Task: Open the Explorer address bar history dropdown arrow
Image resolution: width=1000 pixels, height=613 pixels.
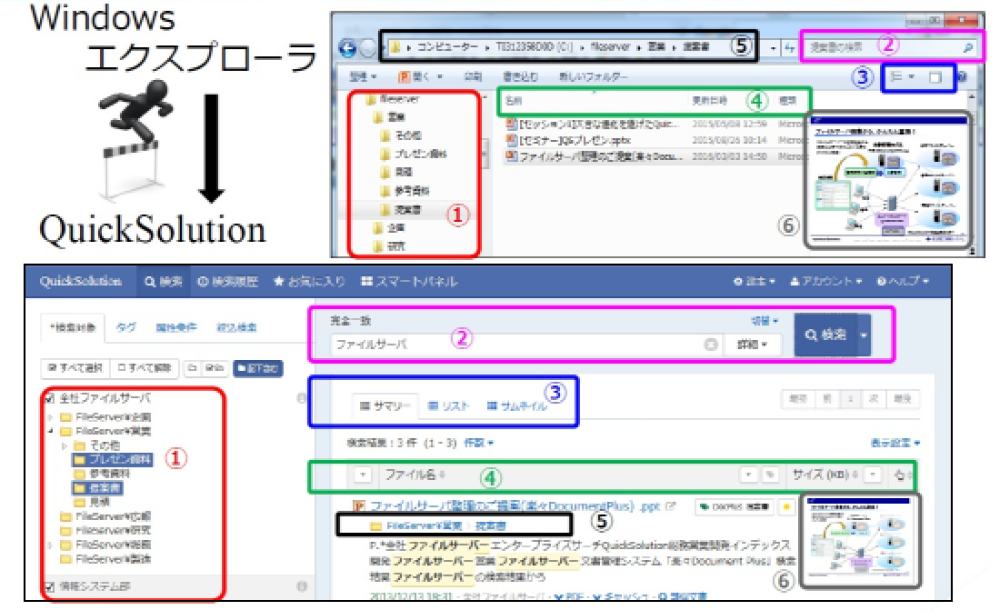Action: click(x=773, y=48)
